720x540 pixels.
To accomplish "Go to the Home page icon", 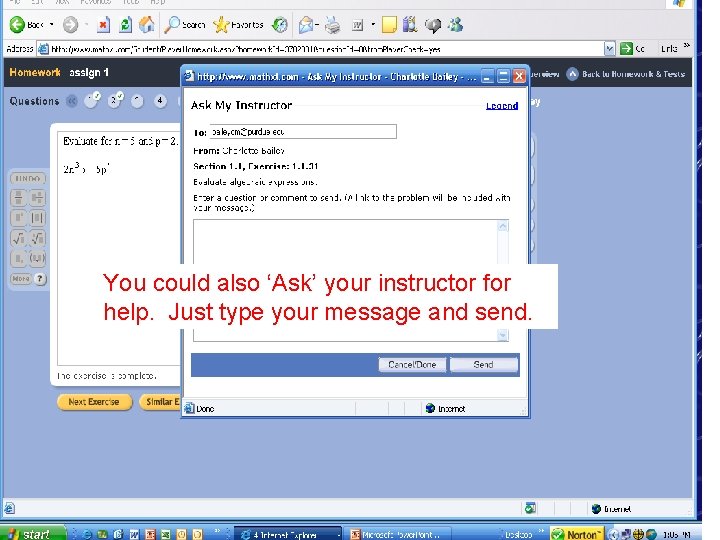I will pos(147,25).
